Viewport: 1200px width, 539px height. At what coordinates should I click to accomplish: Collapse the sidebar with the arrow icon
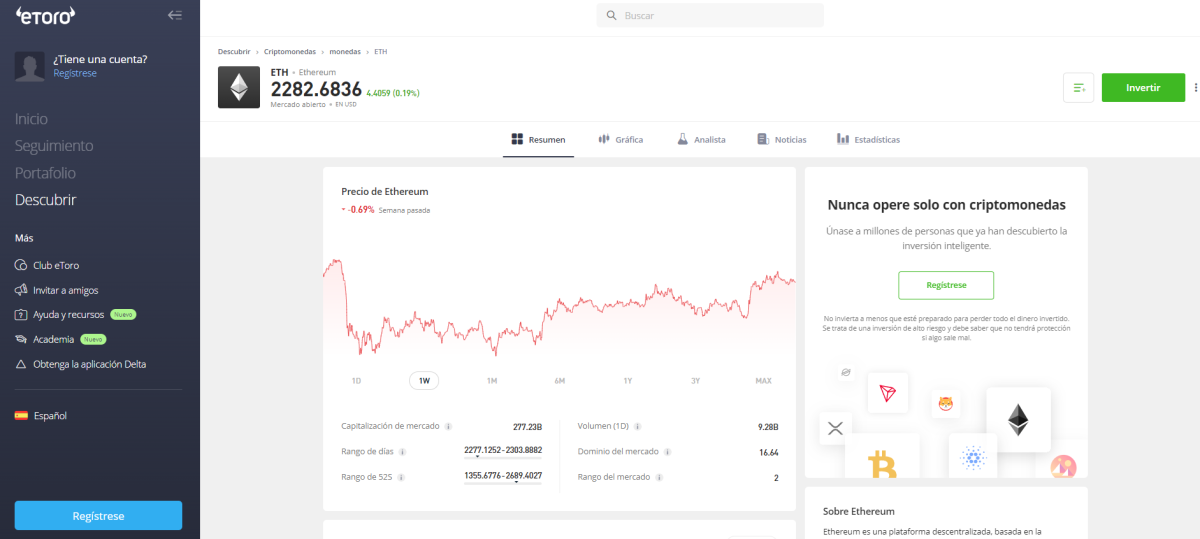point(175,15)
